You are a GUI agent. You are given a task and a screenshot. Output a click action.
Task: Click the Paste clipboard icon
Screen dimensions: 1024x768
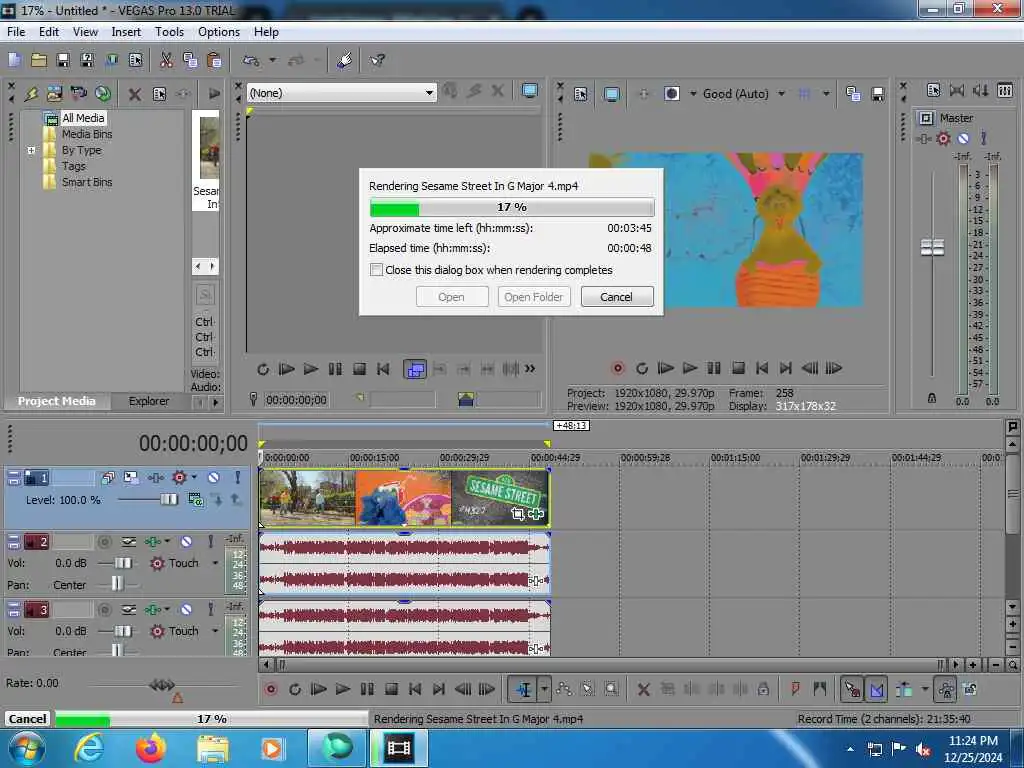214,60
